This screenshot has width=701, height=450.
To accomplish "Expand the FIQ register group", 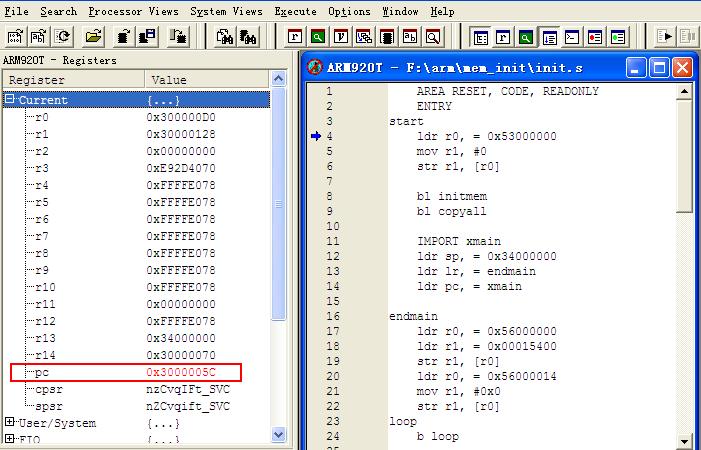I will pyautogui.click(x=9, y=439).
